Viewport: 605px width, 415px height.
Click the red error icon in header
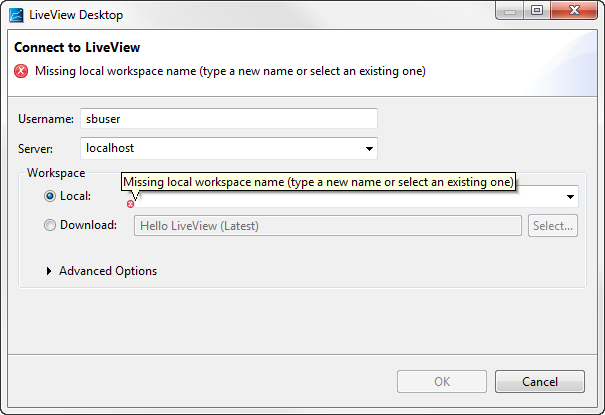pyautogui.click(x=21, y=71)
